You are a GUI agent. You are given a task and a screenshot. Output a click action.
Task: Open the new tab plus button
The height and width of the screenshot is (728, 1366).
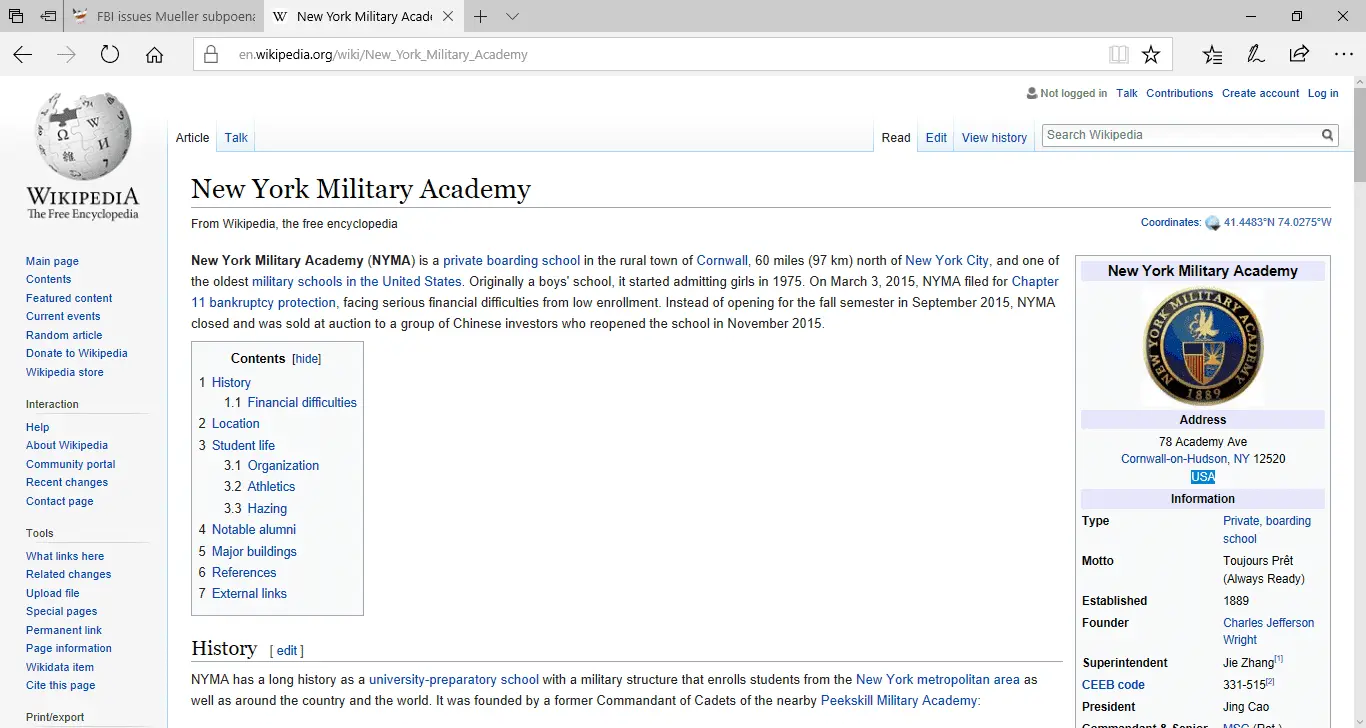[481, 17]
